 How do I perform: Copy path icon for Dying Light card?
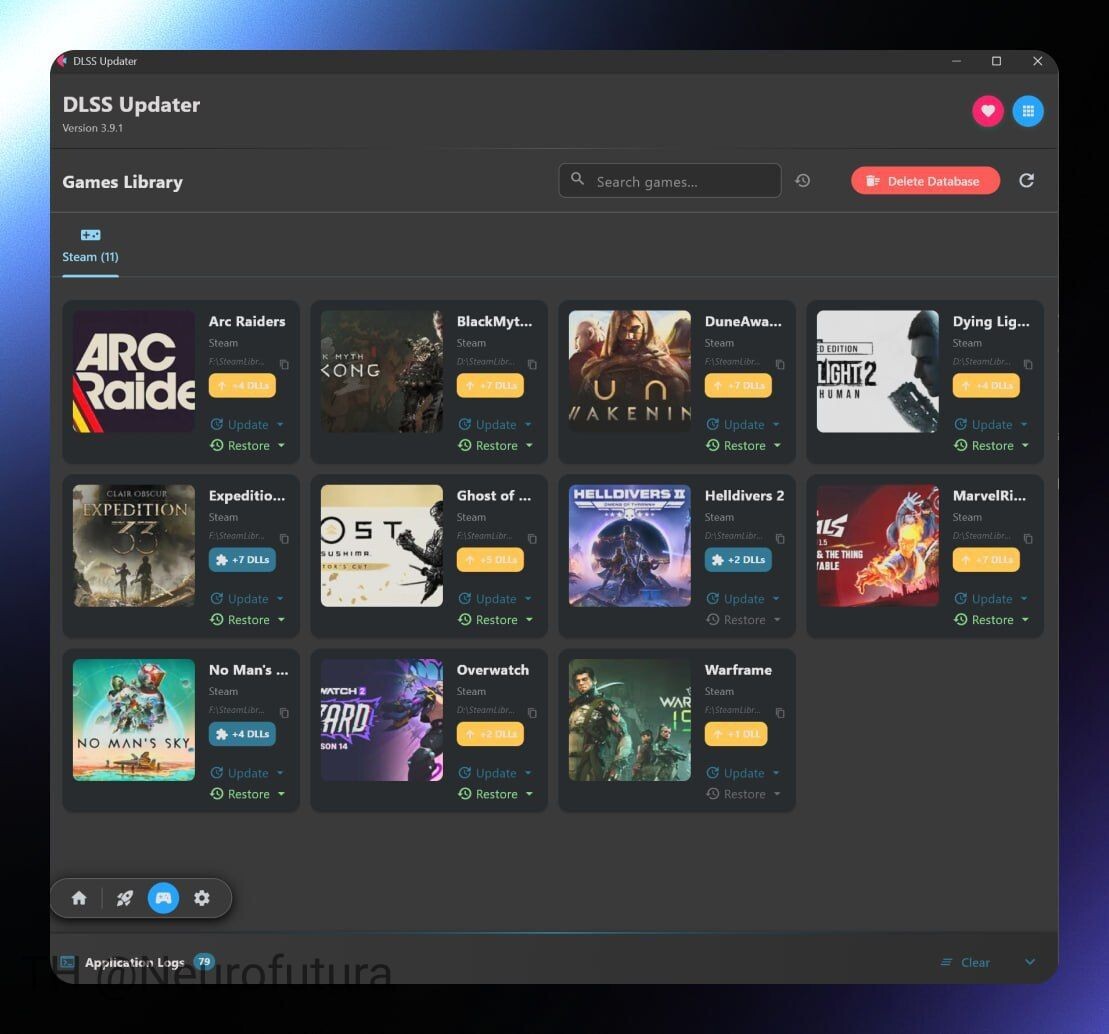(1028, 364)
